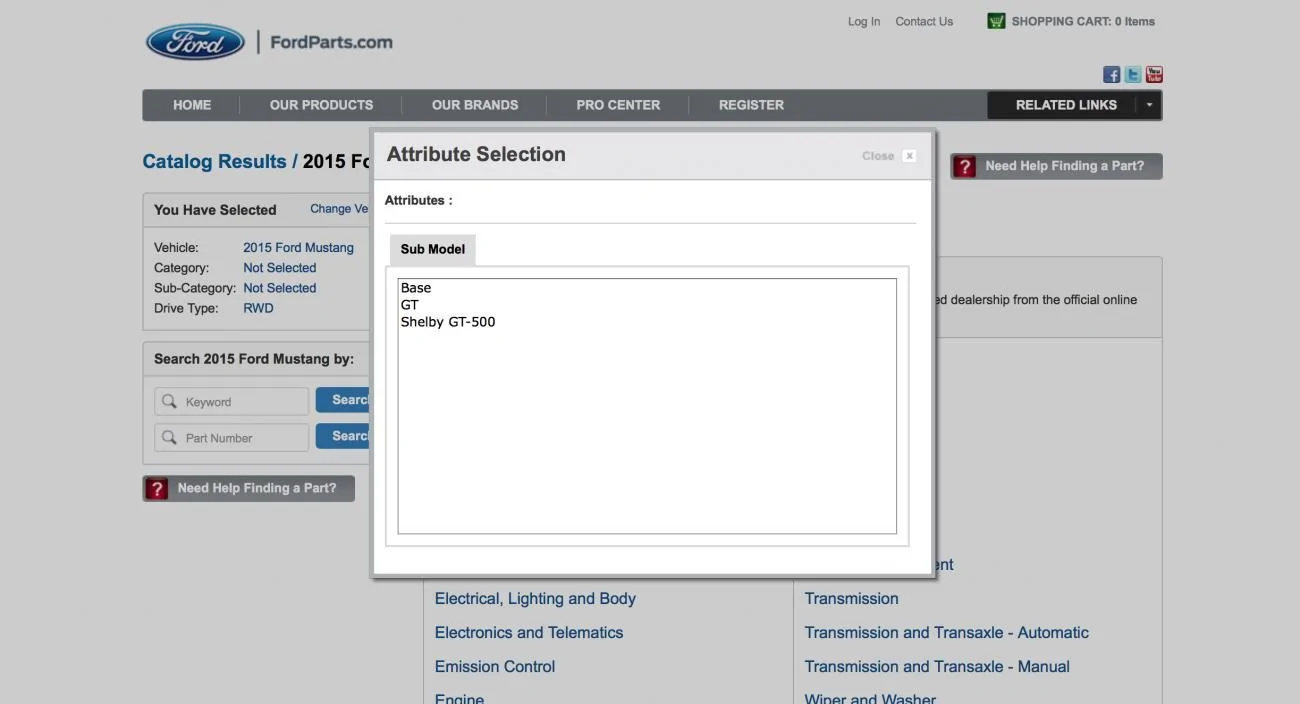The image size is (1300, 704).
Task: Click the RWD drive type link
Action: pyautogui.click(x=258, y=308)
